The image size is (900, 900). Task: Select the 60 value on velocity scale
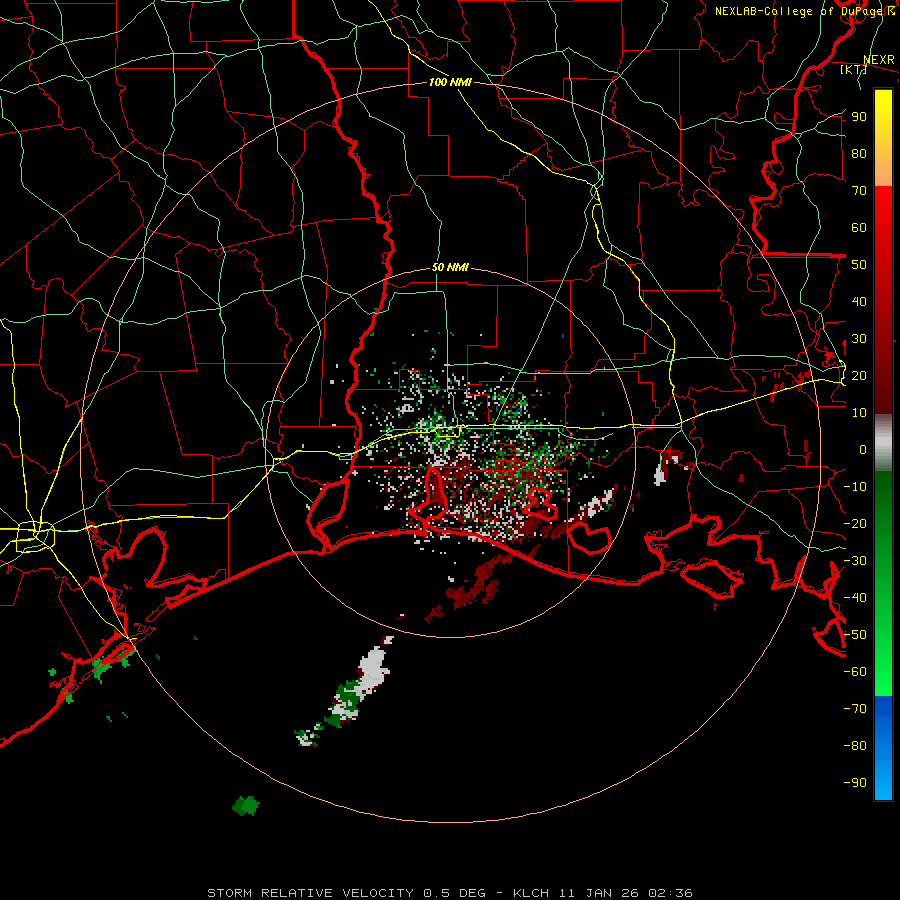tap(859, 227)
